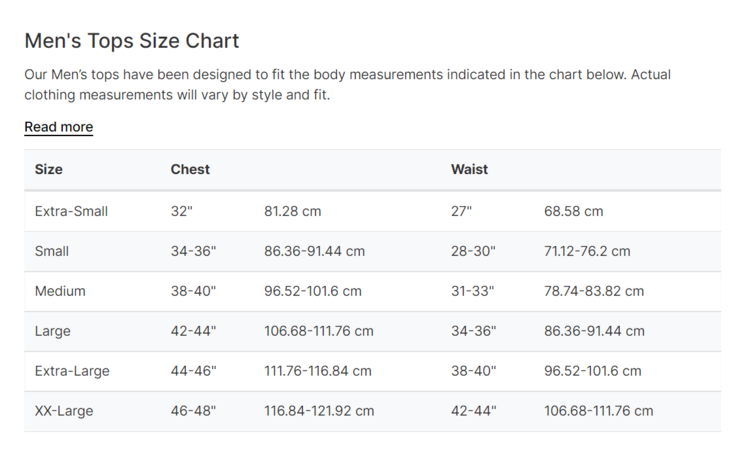The height and width of the screenshot is (464, 750).
Task: Click the 71.12-76.2 cm waist value
Action: 587,252
